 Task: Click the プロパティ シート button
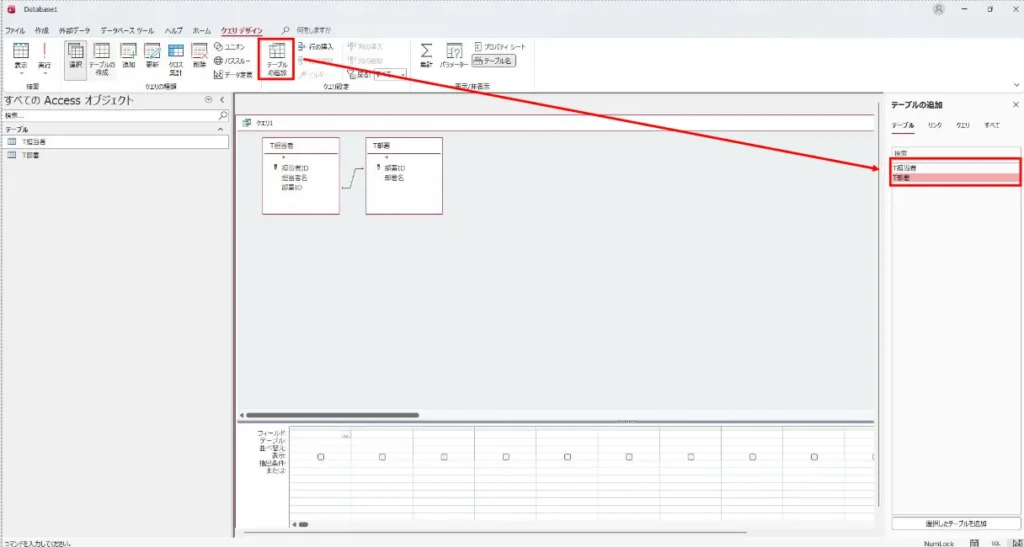(500, 47)
